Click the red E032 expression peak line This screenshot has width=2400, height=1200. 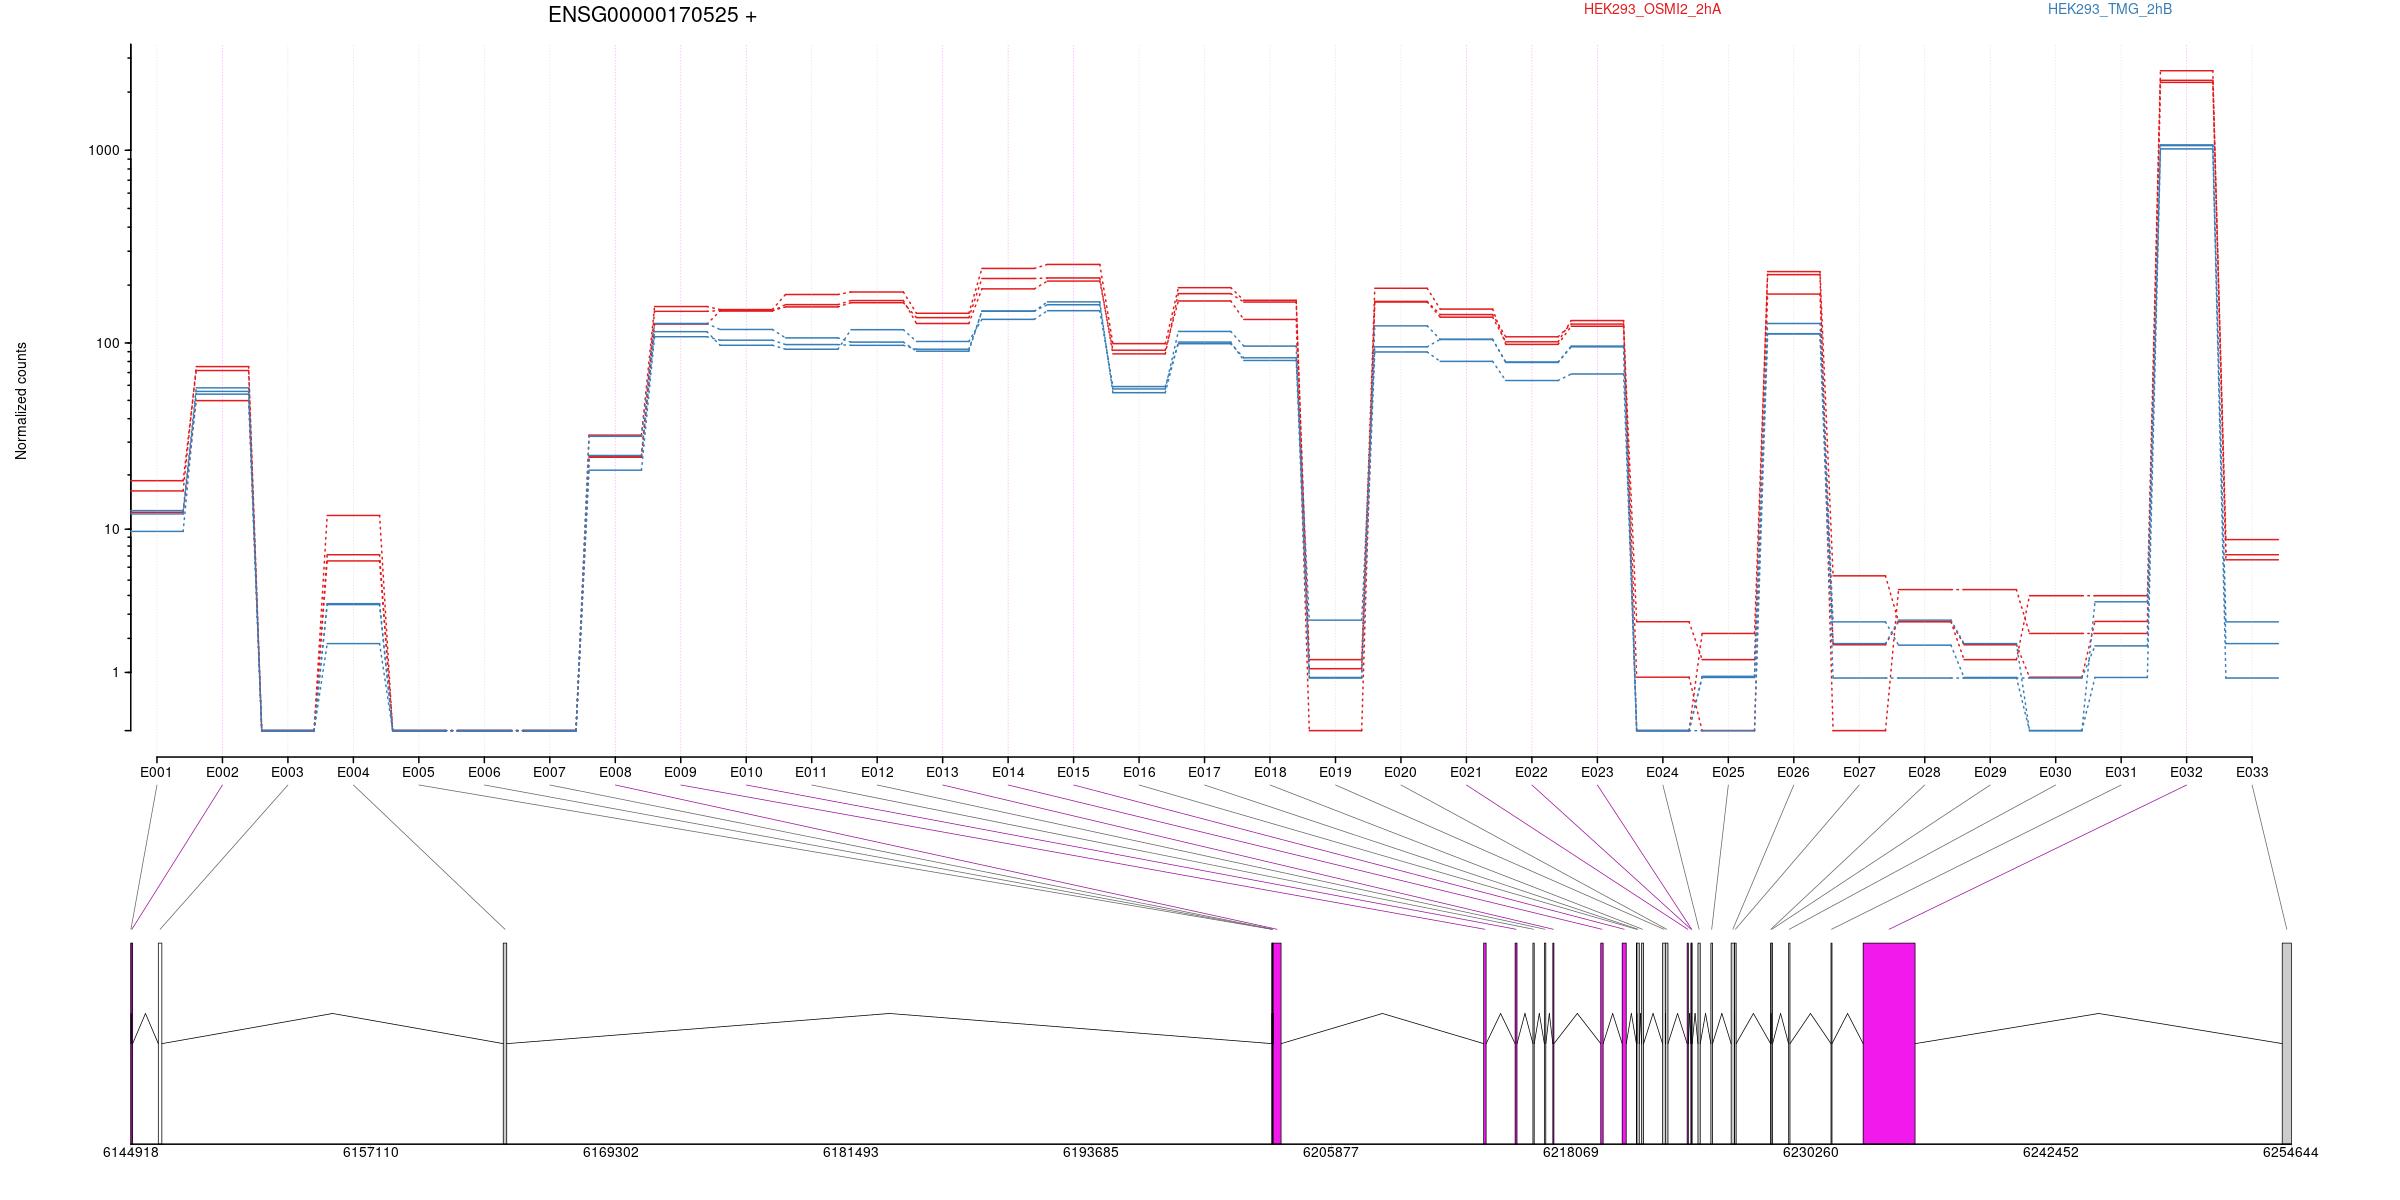(x=2186, y=71)
